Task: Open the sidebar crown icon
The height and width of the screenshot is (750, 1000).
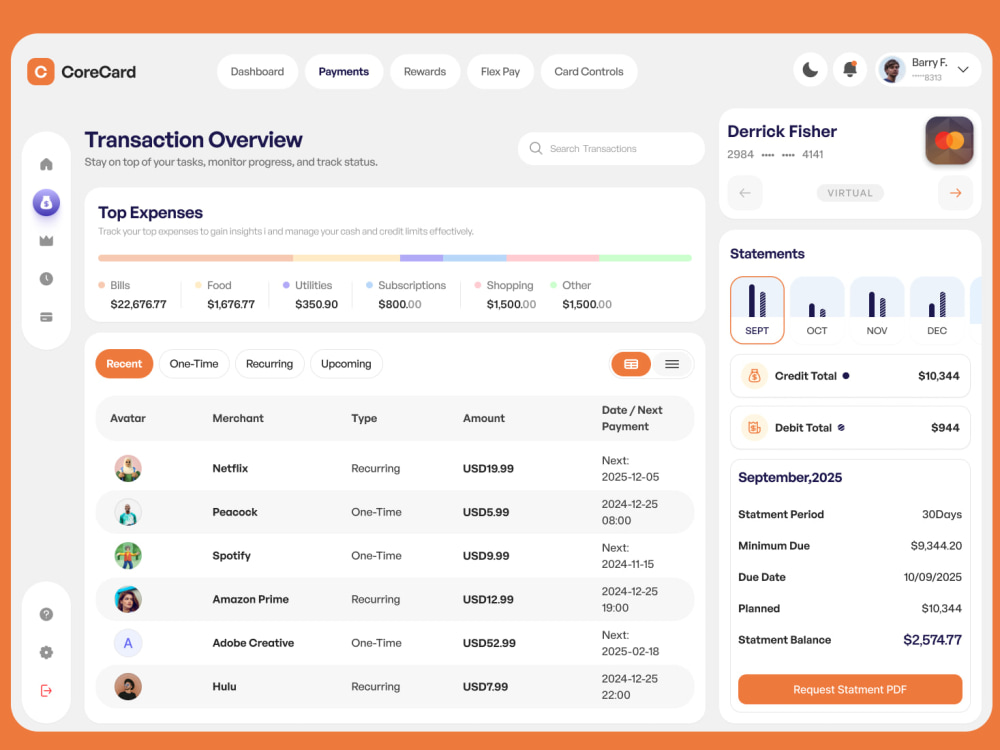Action: pyautogui.click(x=46, y=240)
